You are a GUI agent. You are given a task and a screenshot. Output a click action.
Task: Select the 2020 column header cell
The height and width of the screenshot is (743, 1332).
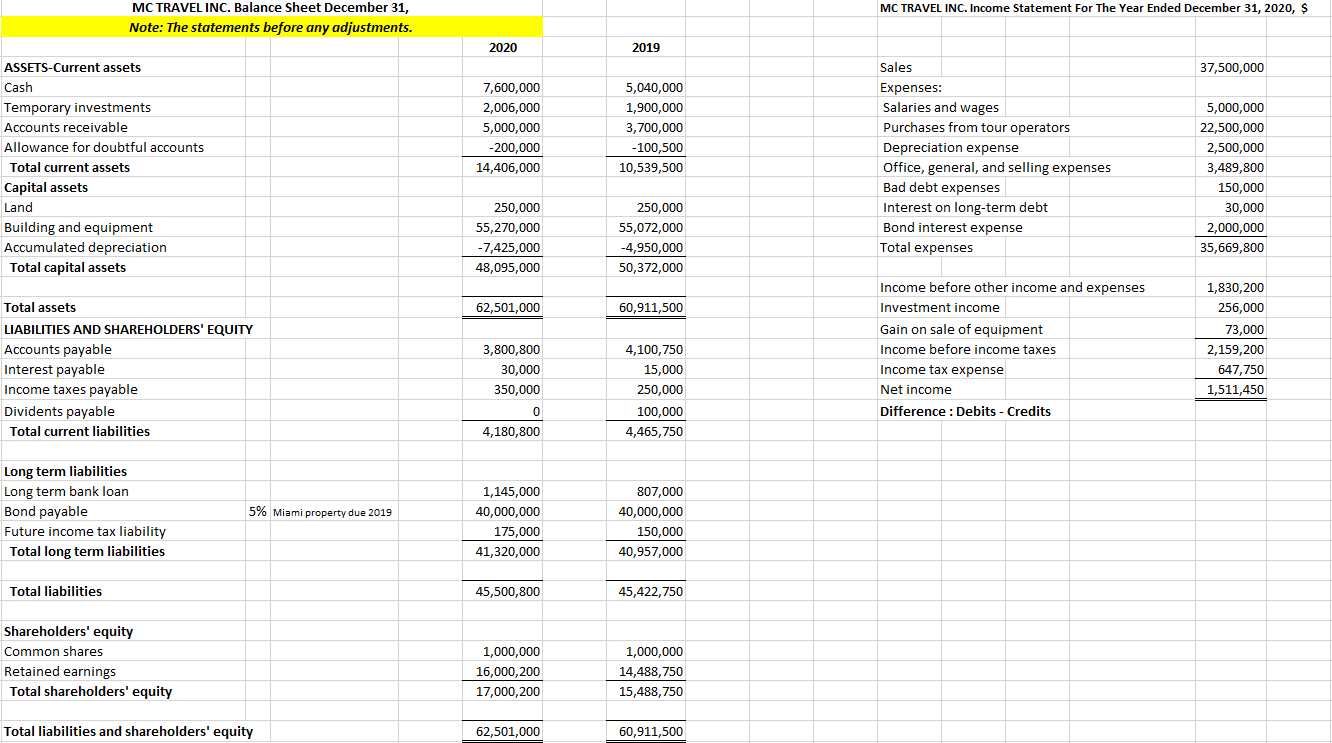pyautogui.click(x=503, y=47)
